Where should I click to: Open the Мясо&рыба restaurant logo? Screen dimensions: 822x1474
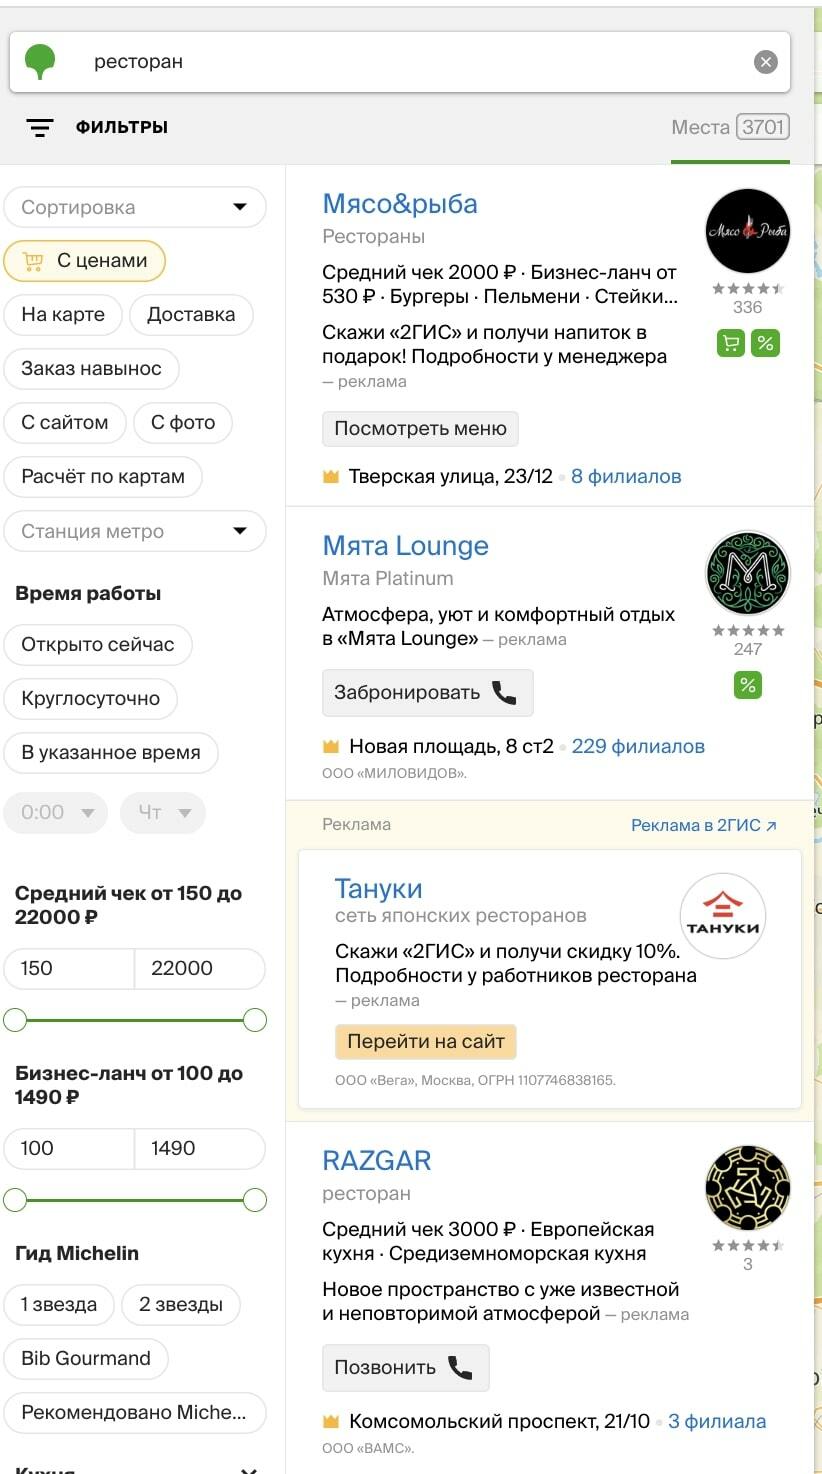(748, 231)
